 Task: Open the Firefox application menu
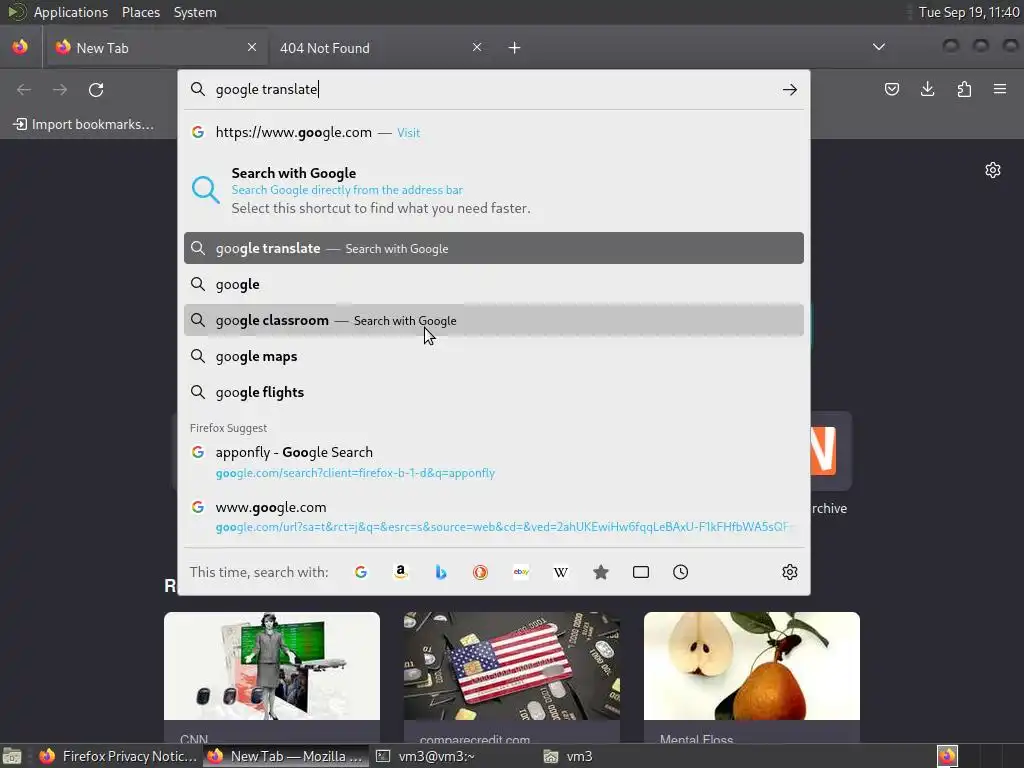(1000, 89)
